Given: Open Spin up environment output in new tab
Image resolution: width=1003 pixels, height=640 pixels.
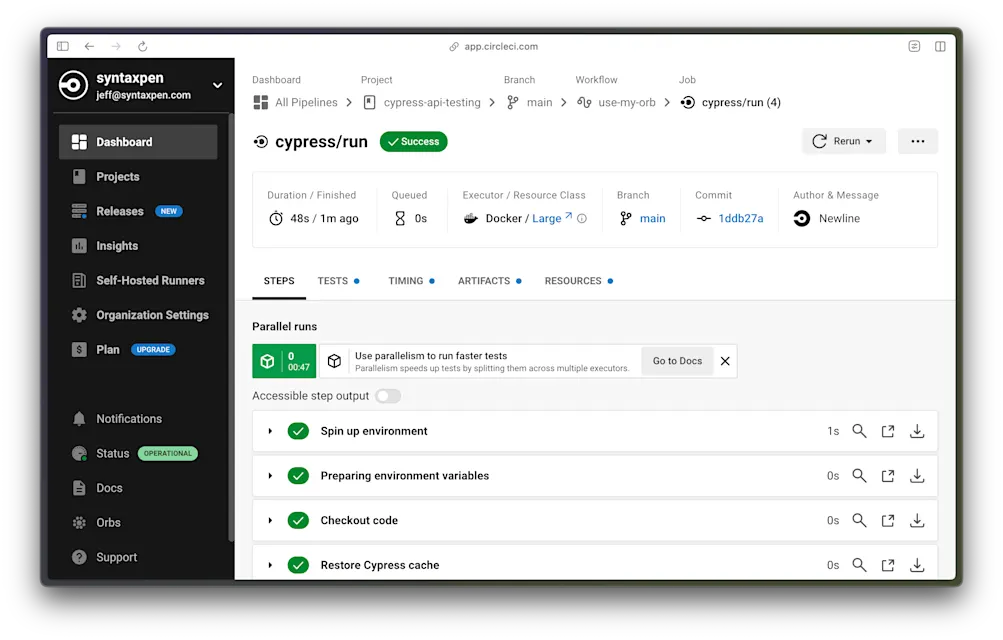Looking at the screenshot, I should [x=888, y=432].
